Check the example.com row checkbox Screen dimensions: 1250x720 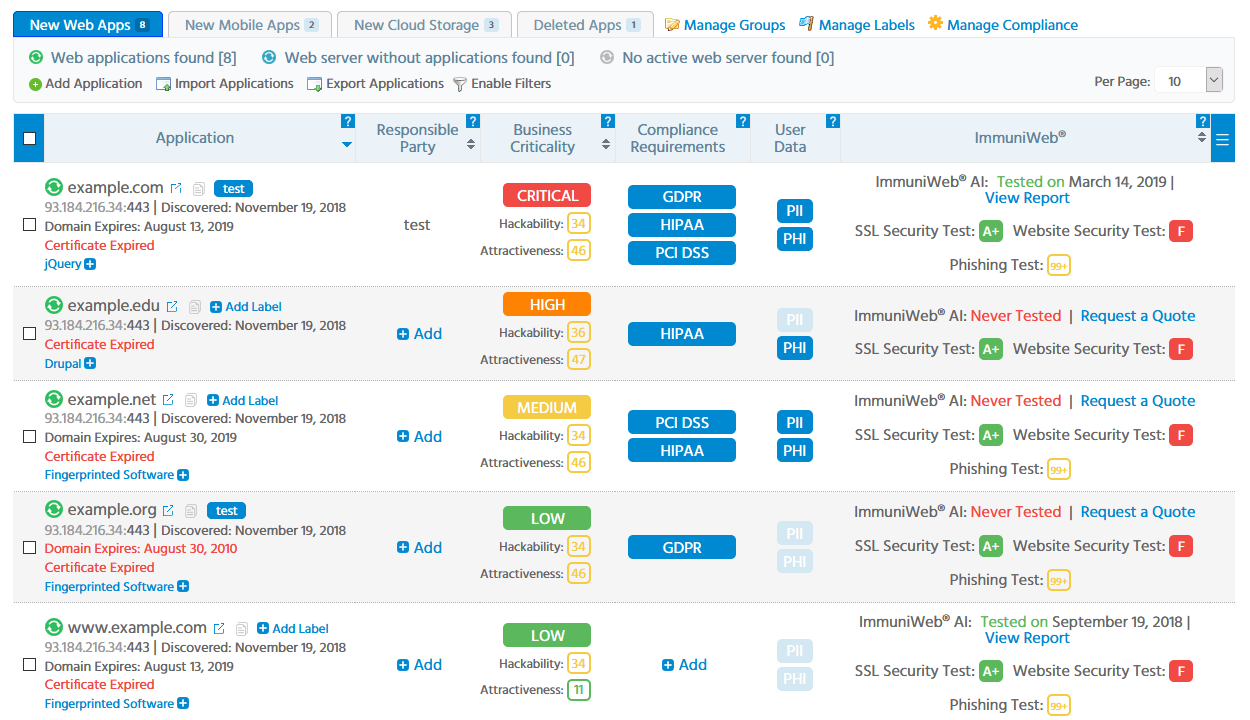point(29,225)
